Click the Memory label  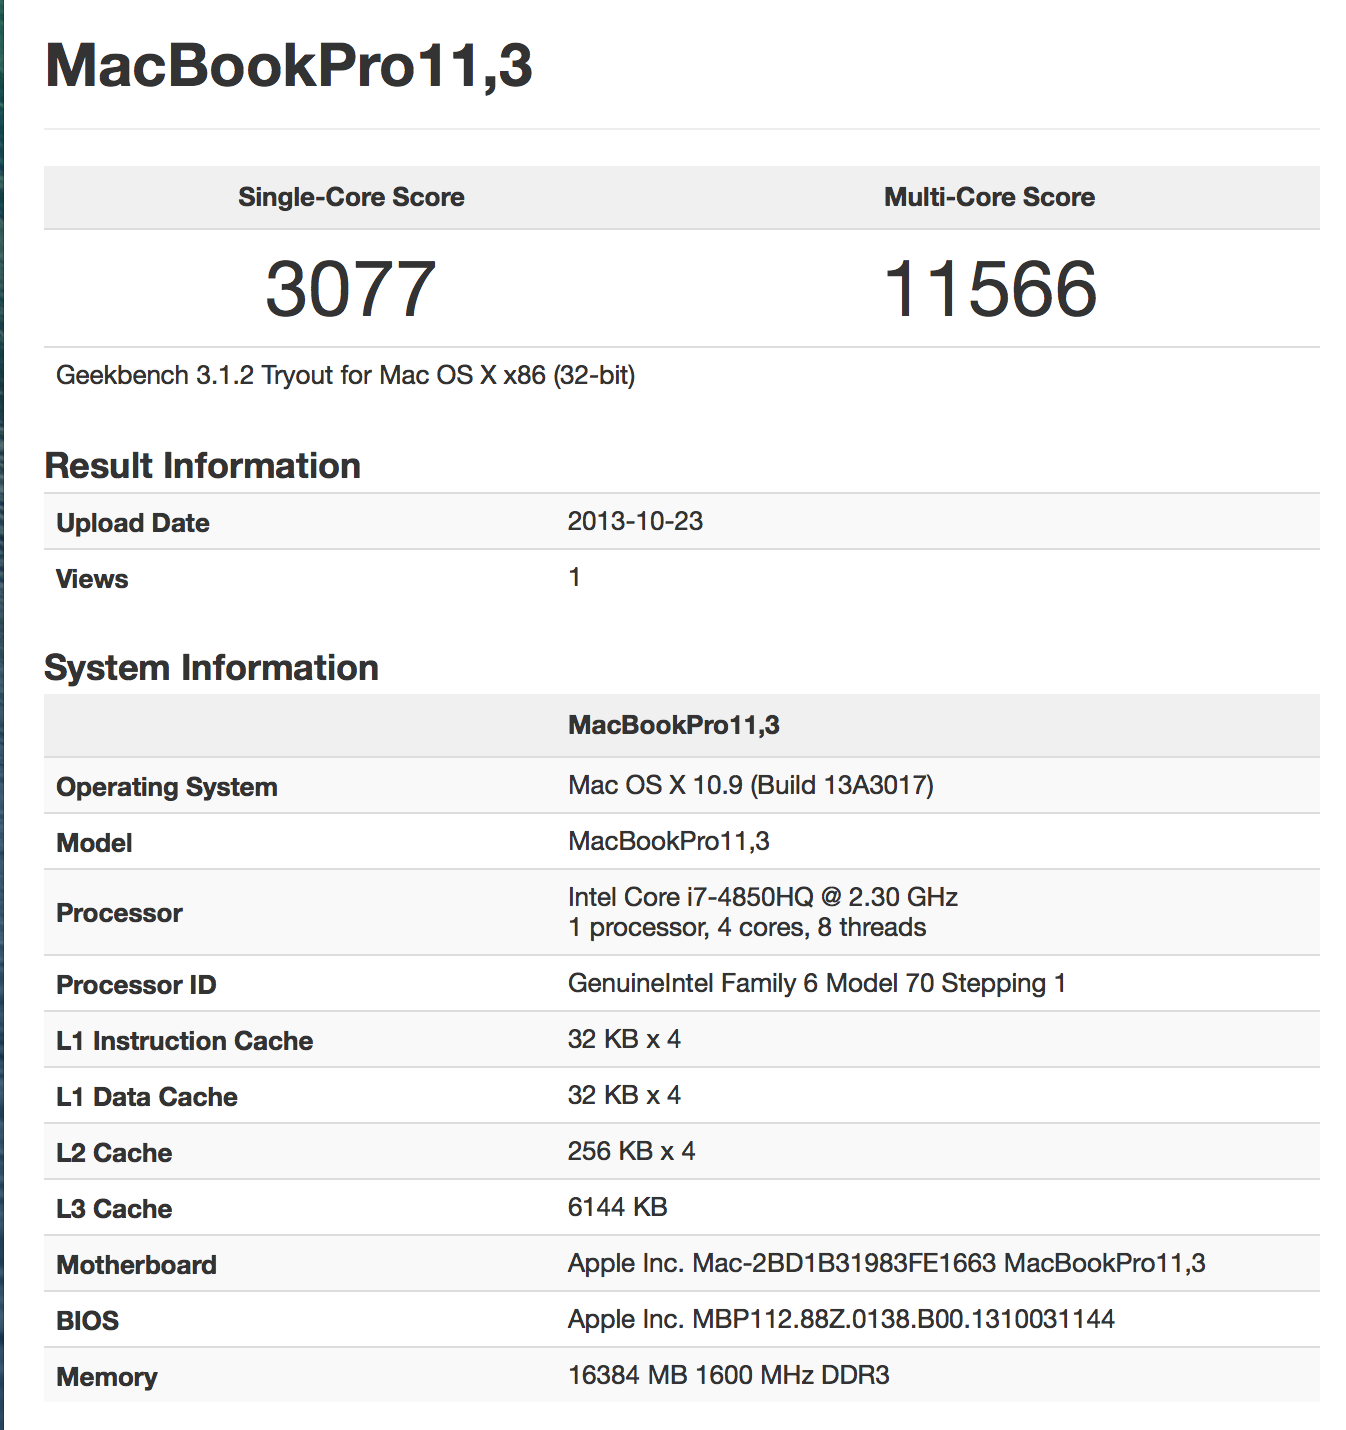pos(107,1377)
